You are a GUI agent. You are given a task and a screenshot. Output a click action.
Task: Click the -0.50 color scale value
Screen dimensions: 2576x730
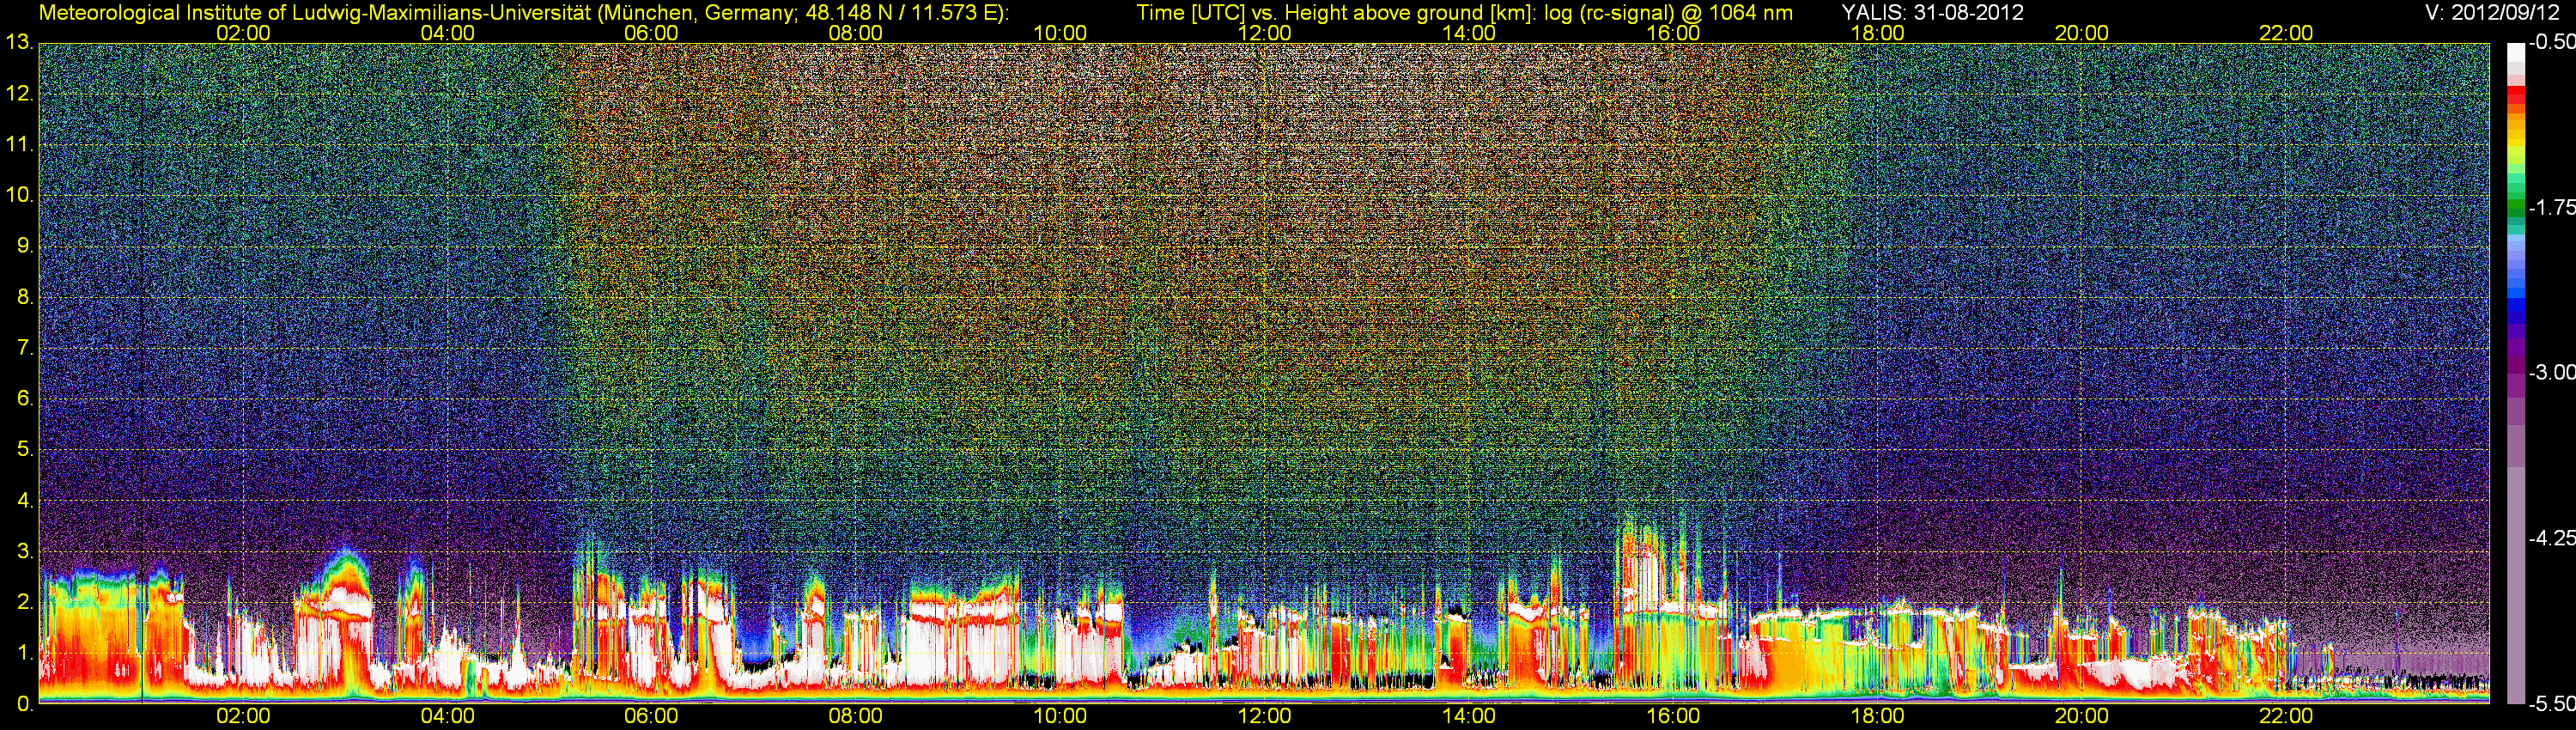pyautogui.click(x=2551, y=42)
